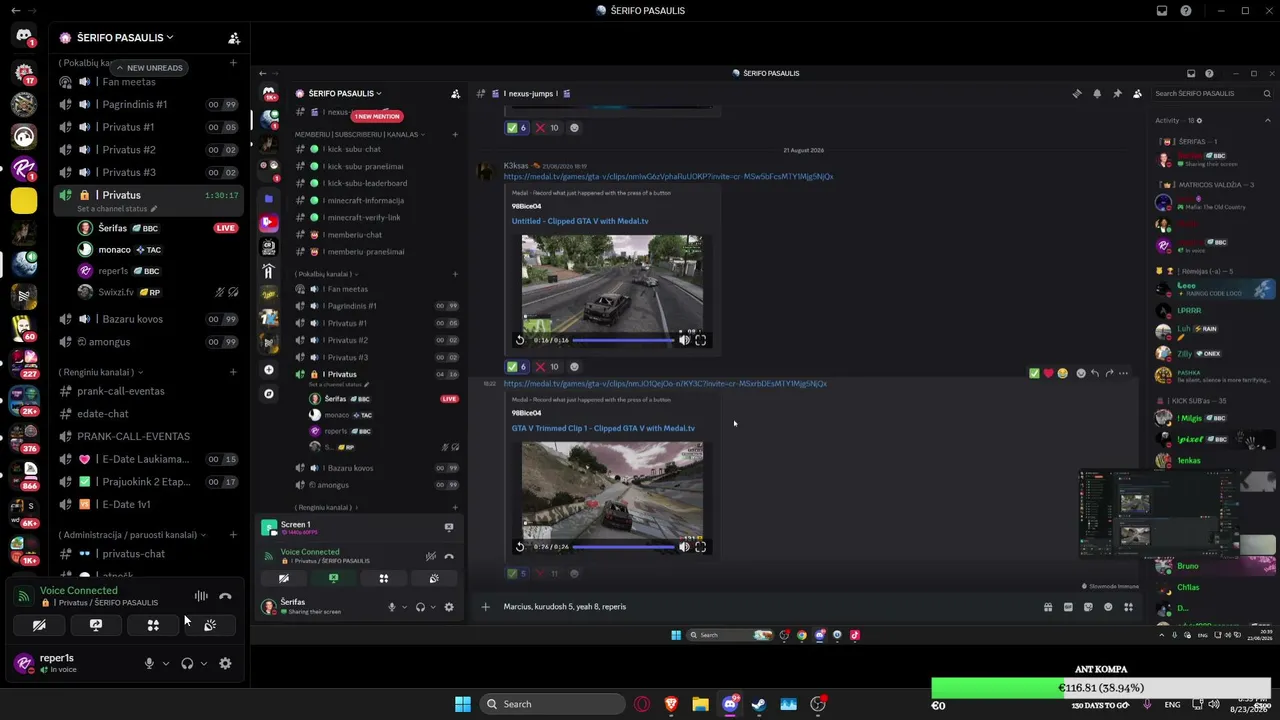Open help icon in Discord title bar

coord(1186,11)
